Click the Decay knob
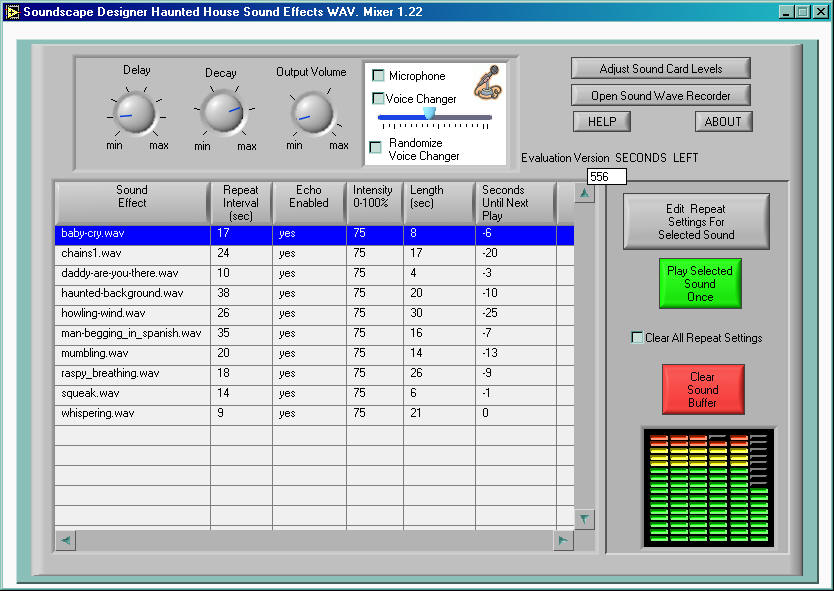Viewport: 834px width, 591px height. [x=221, y=113]
